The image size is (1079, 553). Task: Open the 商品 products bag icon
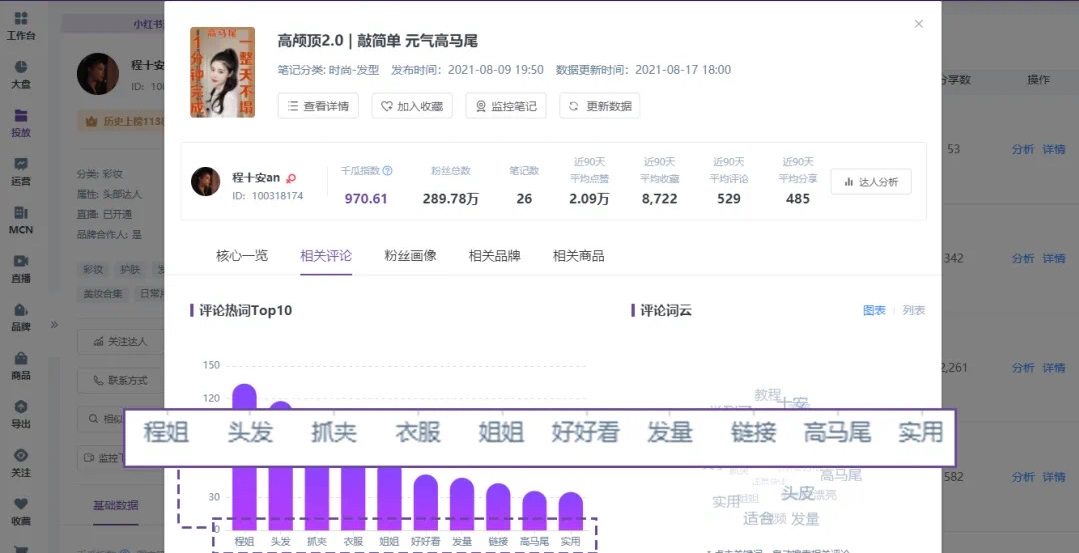pos(21,358)
